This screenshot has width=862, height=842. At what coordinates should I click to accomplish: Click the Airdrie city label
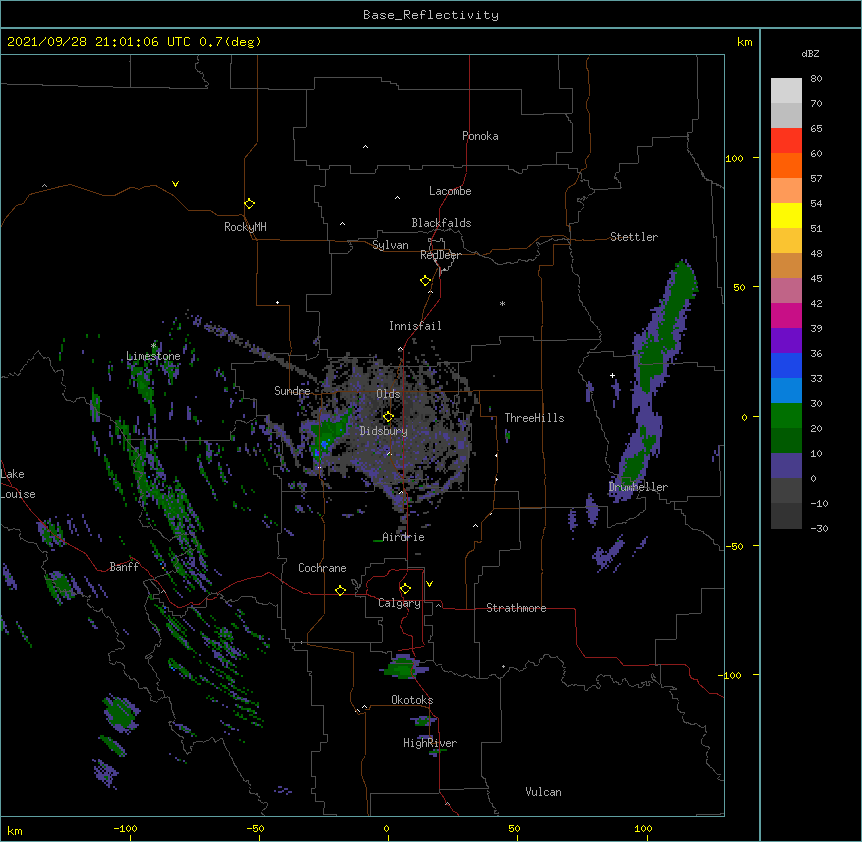pos(403,537)
